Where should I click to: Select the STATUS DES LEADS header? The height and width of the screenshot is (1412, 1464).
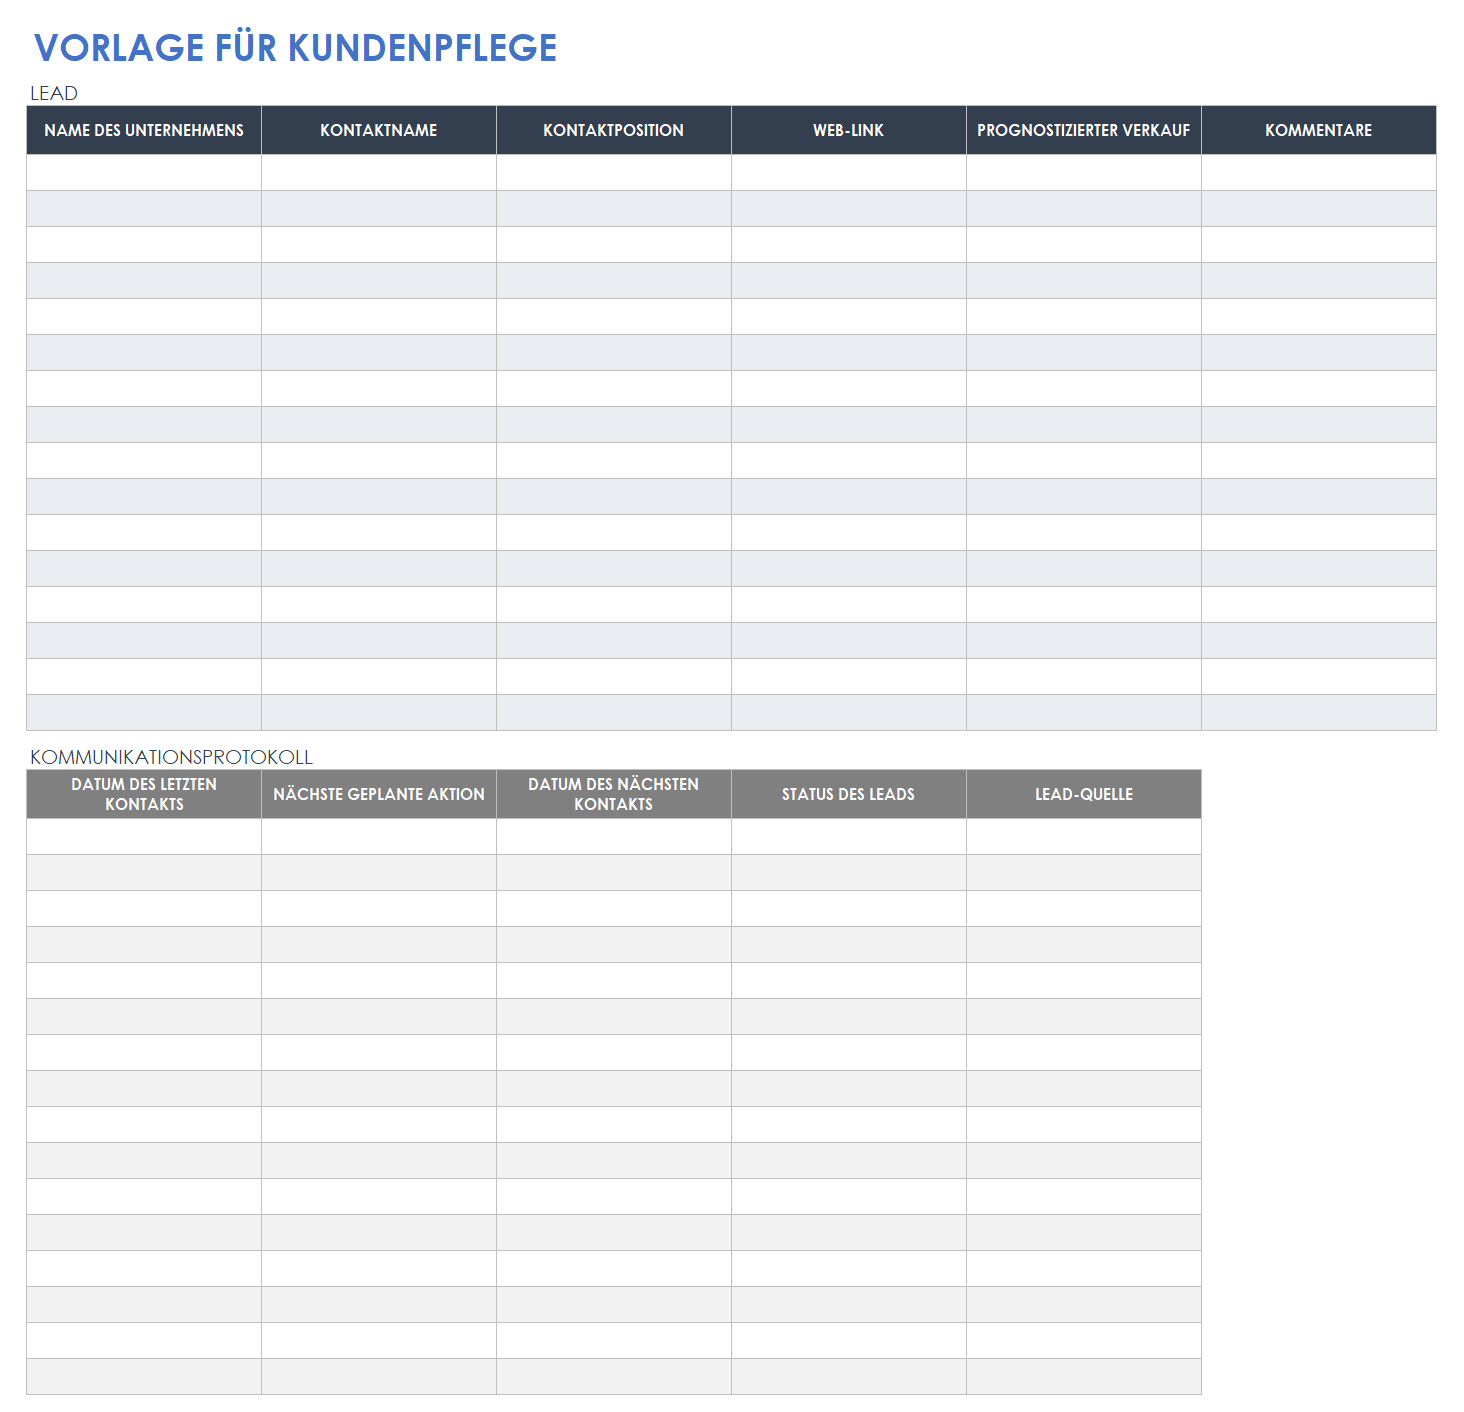click(849, 794)
